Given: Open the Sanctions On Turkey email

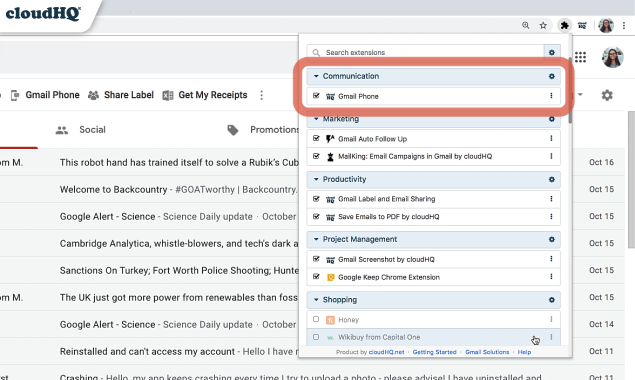Looking at the screenshot, I should [x=179, y=271].
